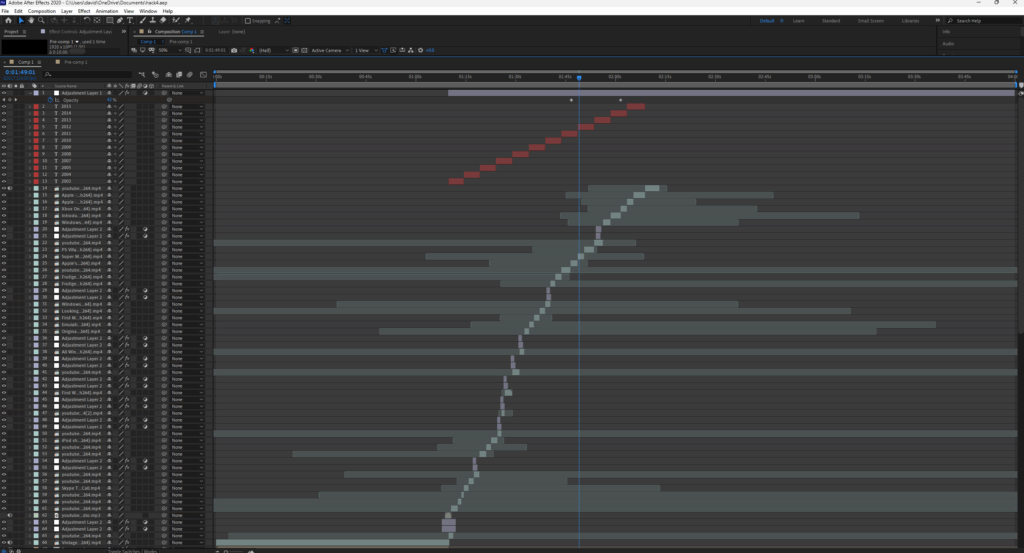This screenshot has height=553, width=1024.
Task: Toggle the adjustment layer switch on Adjustment Layer 1
Action: (x=145, y=93)
